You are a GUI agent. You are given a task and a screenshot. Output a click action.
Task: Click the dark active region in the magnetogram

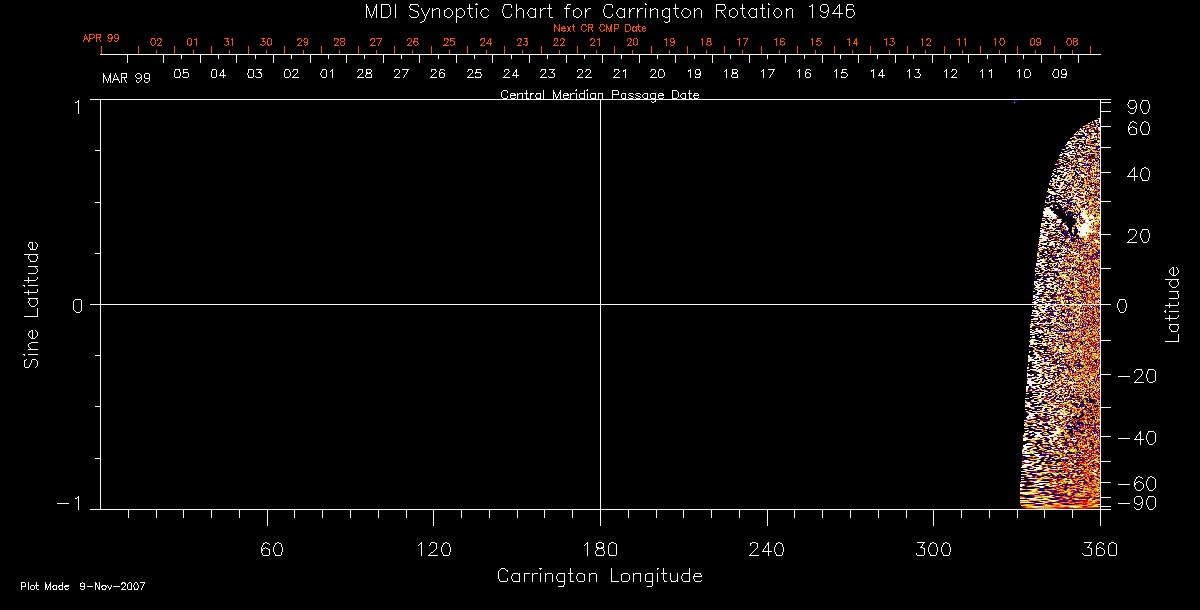[x=1067, y=220]
